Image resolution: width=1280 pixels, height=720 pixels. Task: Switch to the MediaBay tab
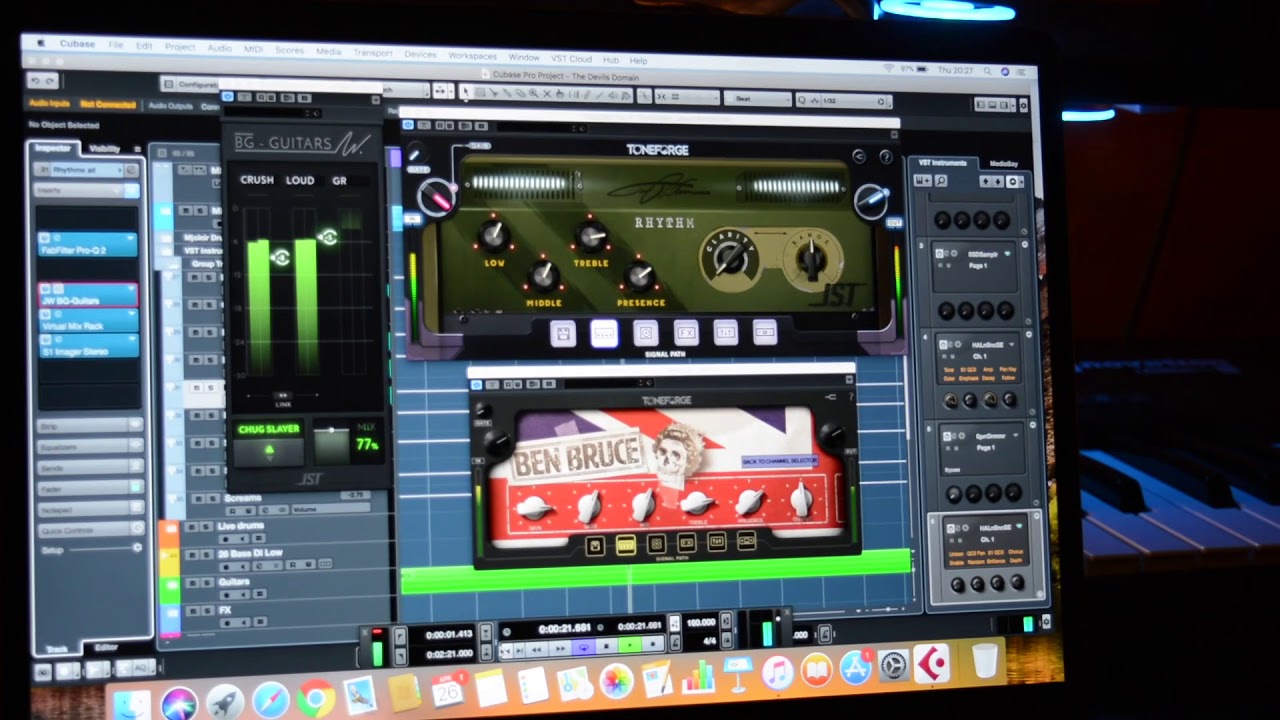click(1003, 164)
